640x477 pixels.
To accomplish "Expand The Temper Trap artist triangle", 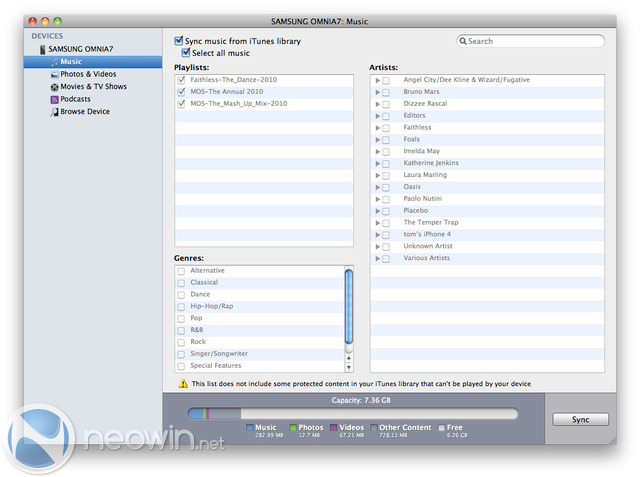I will pos(378,223).
